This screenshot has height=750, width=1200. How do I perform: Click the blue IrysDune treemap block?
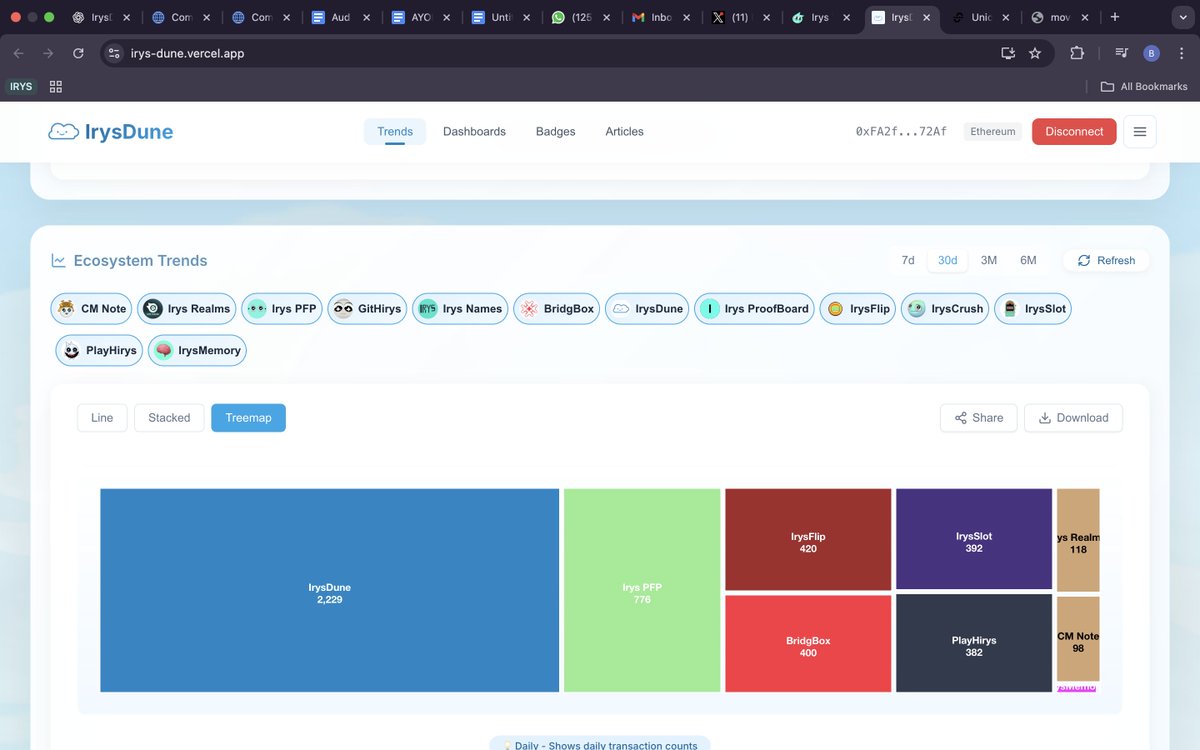click(329, 590)
